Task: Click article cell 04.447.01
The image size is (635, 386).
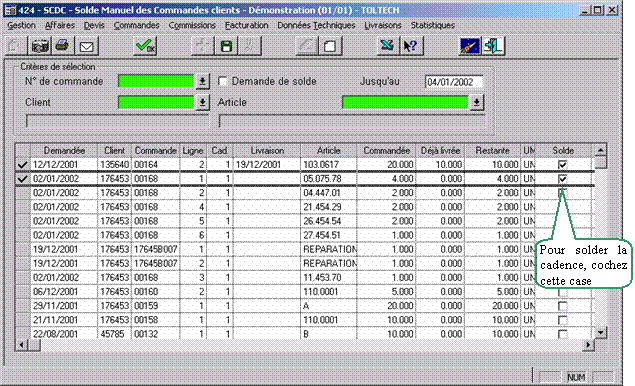Action: (x=328, y=193)
